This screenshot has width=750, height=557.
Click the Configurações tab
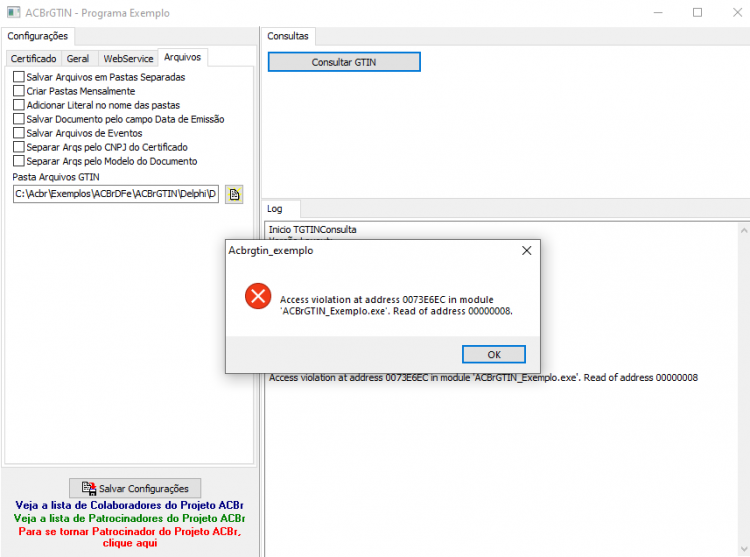[38, 36]
